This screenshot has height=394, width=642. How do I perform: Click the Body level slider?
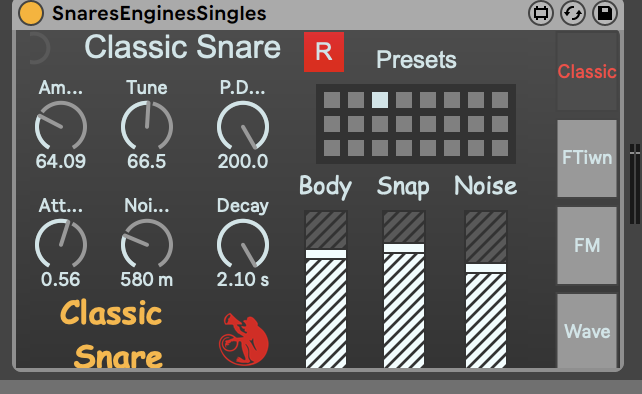326,289
